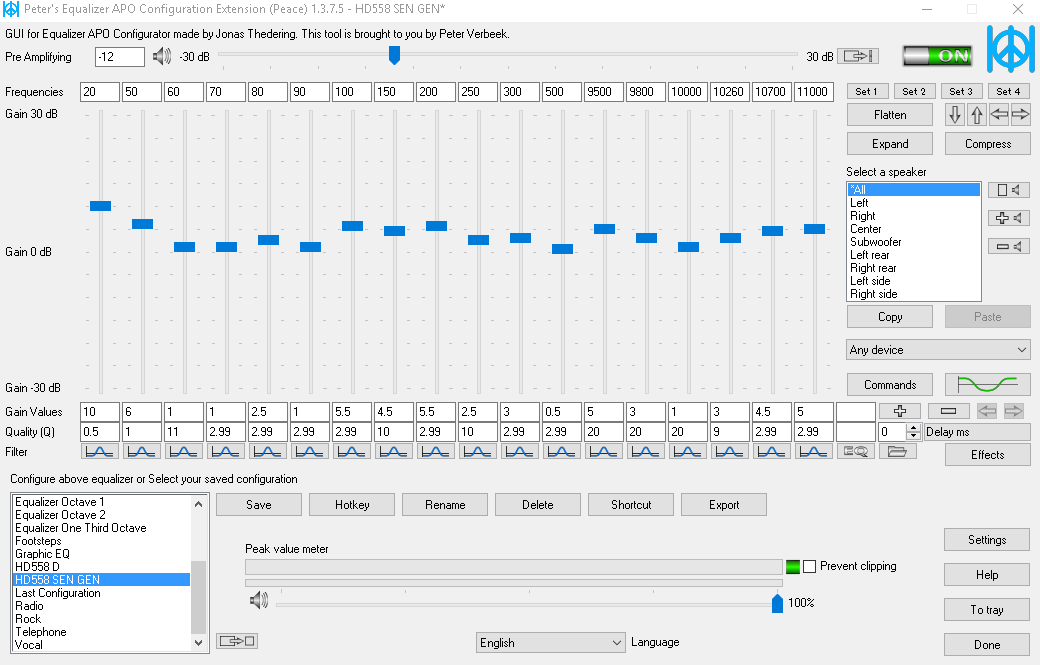The width and height of the screenshot is (1040, 665).
Task: Shift all gains down with down arrow
Action: pos(954,115)
